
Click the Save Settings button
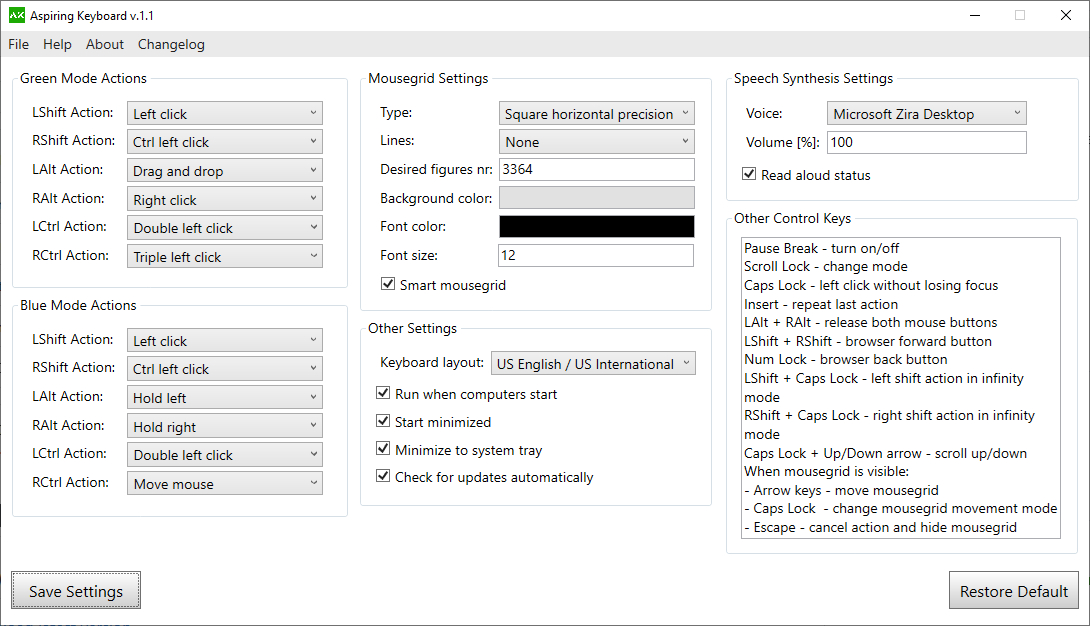click(x=76, y=591)
